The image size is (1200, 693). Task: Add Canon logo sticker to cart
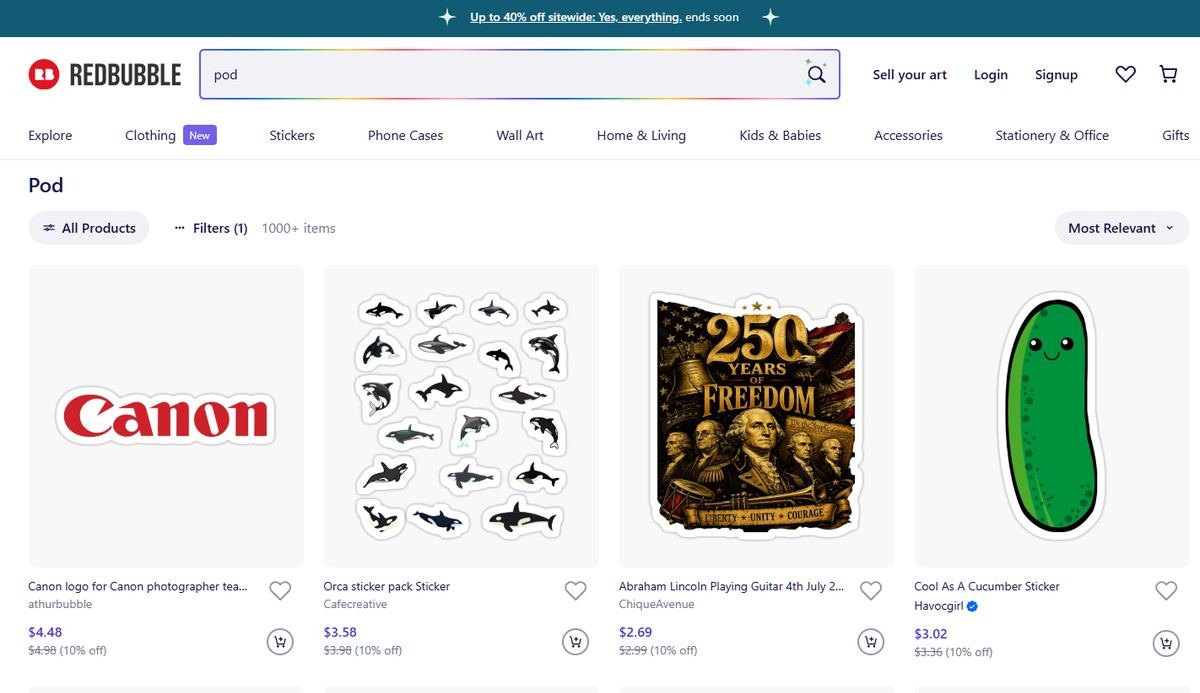coord(280,641)
